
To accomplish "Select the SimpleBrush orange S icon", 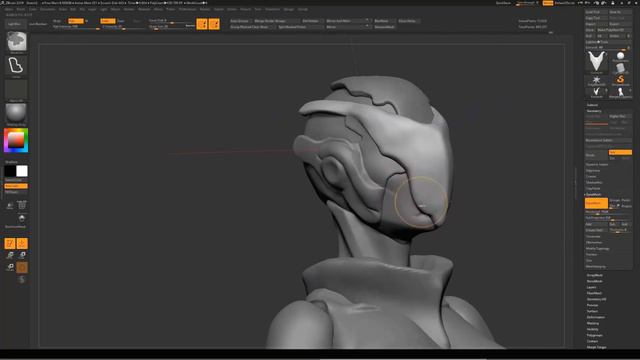I will pos(620,80).
